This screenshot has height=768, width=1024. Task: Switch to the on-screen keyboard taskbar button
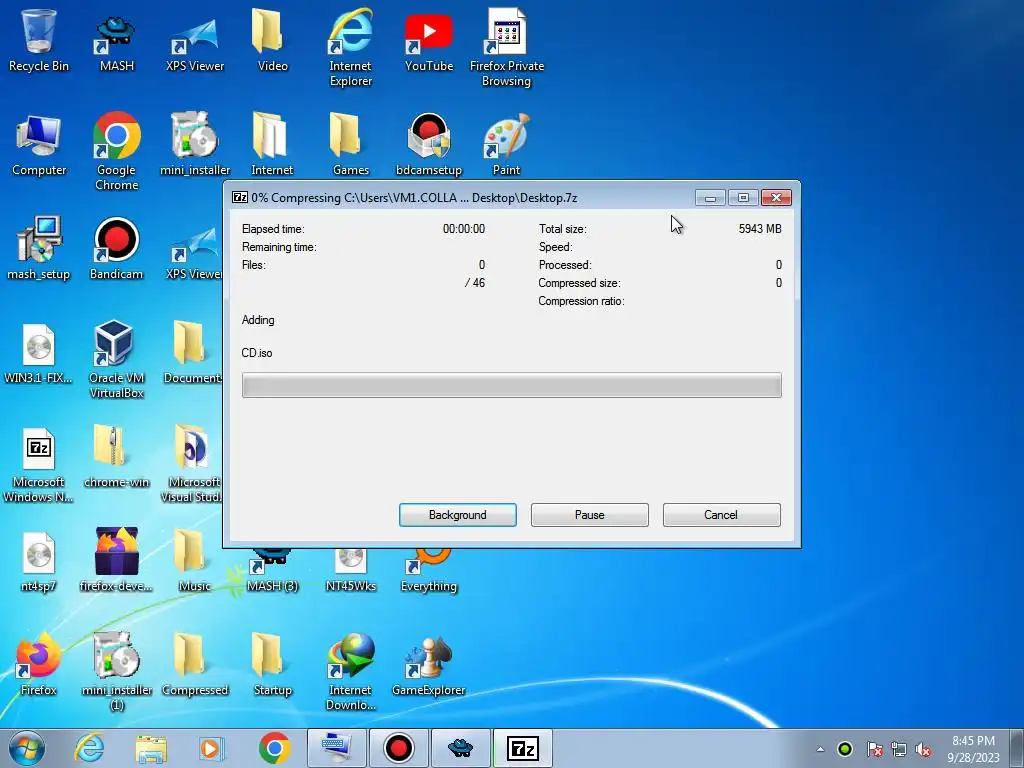(336, 748)
